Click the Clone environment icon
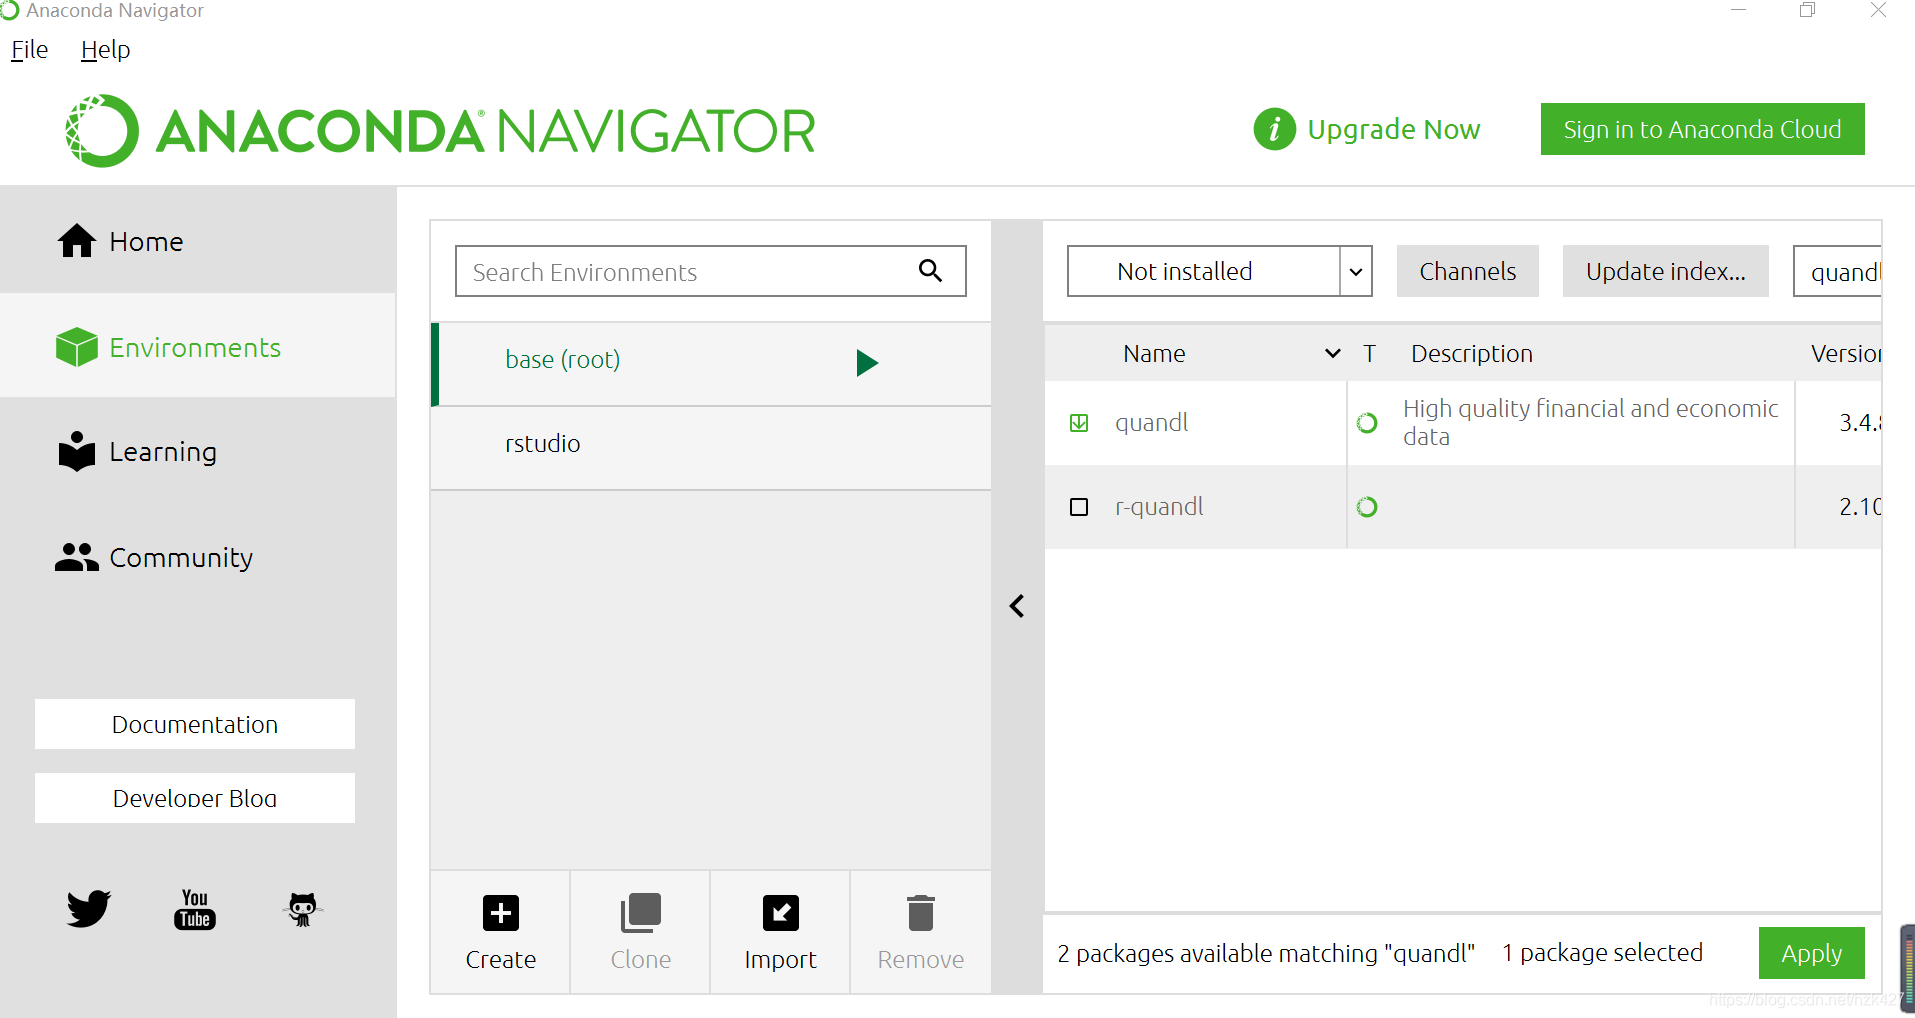The width and height of the screenshot is (1915, 1018). click(640, 913)
